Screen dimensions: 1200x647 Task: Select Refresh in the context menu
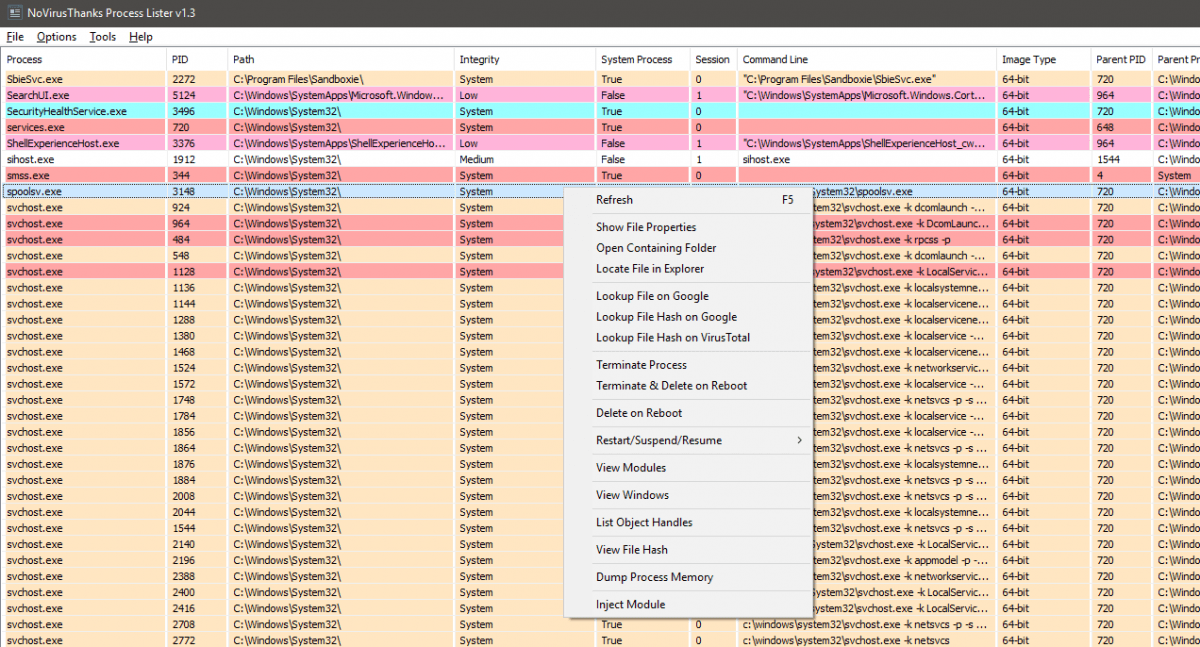[x=614, y=200]
